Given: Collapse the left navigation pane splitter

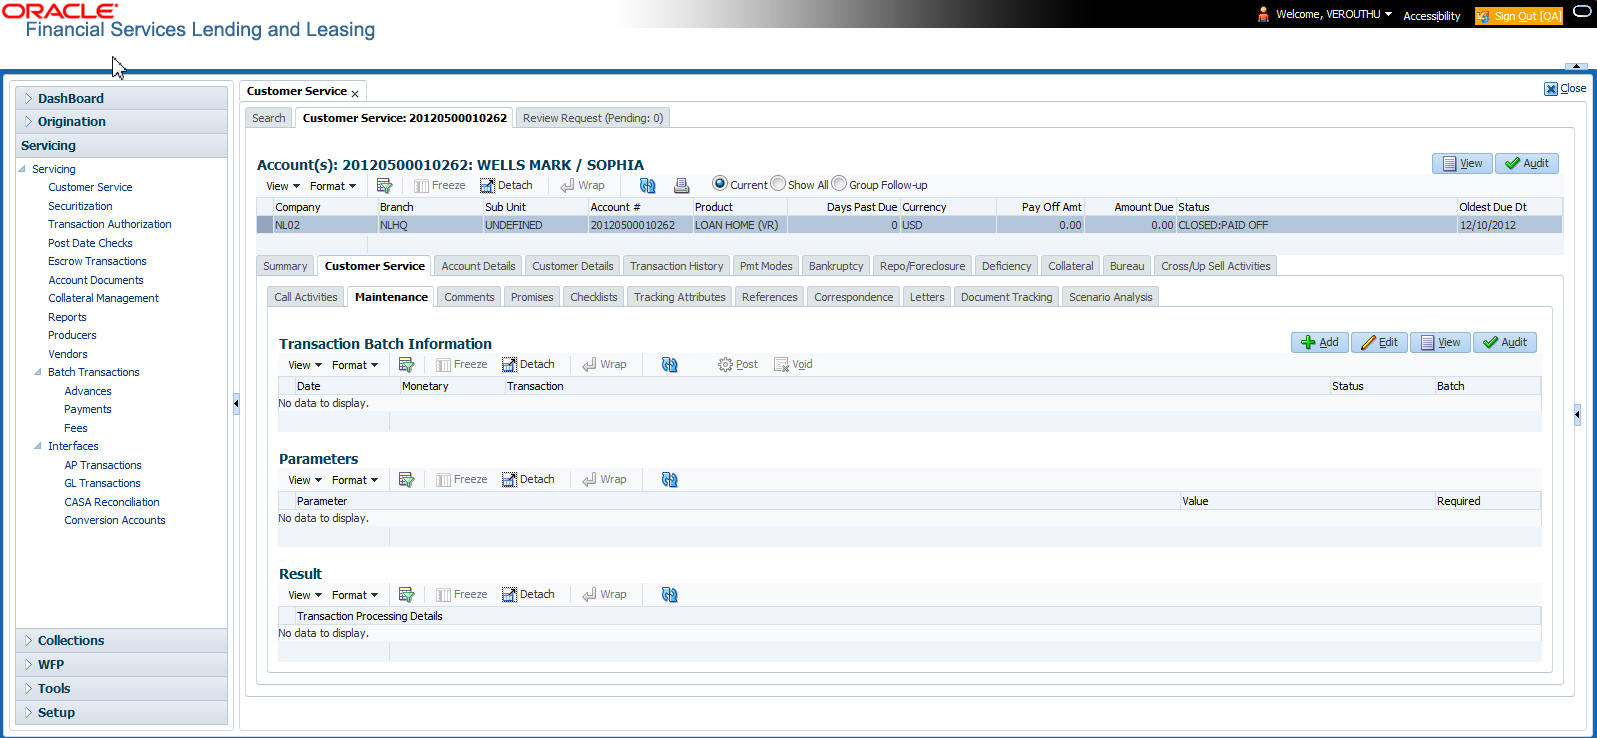Looking at the screenshot, I should click(x=236, y=404).
